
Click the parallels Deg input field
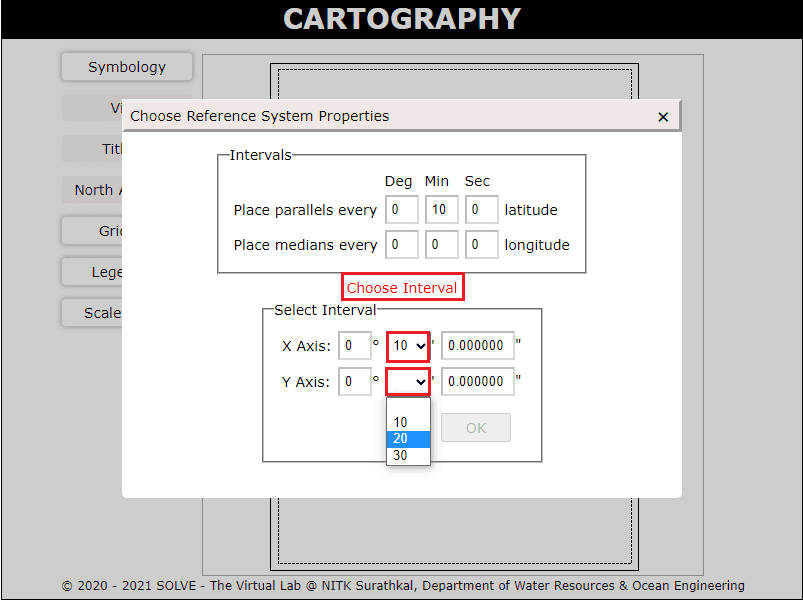click(x=402, y=210)
